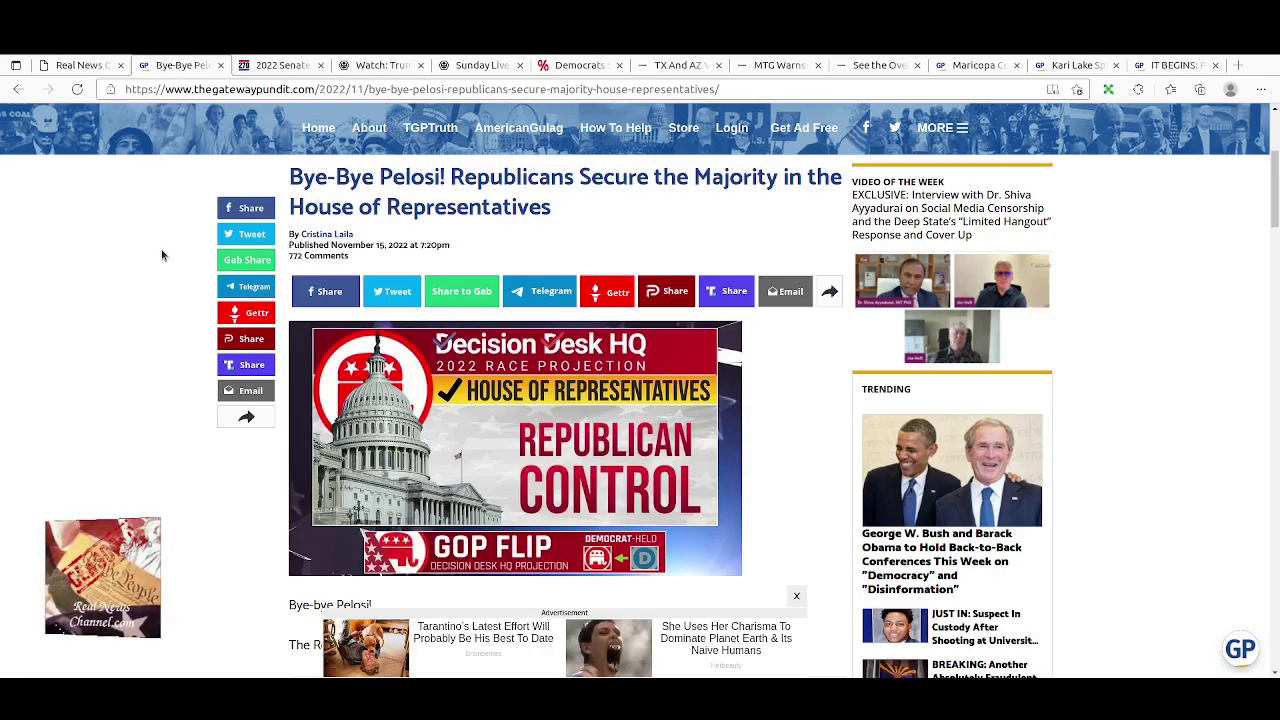Expand more sharing options arrow beside Email
The height and width of the screenshot is (720, 1280).
[829, 292]
